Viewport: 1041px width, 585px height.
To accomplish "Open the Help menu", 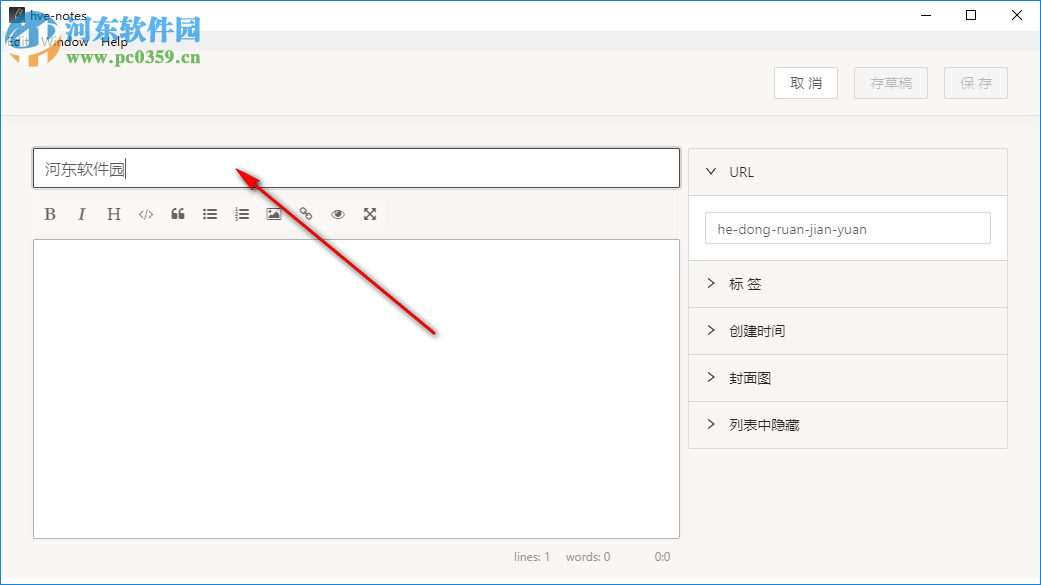I will coord(114,42).
